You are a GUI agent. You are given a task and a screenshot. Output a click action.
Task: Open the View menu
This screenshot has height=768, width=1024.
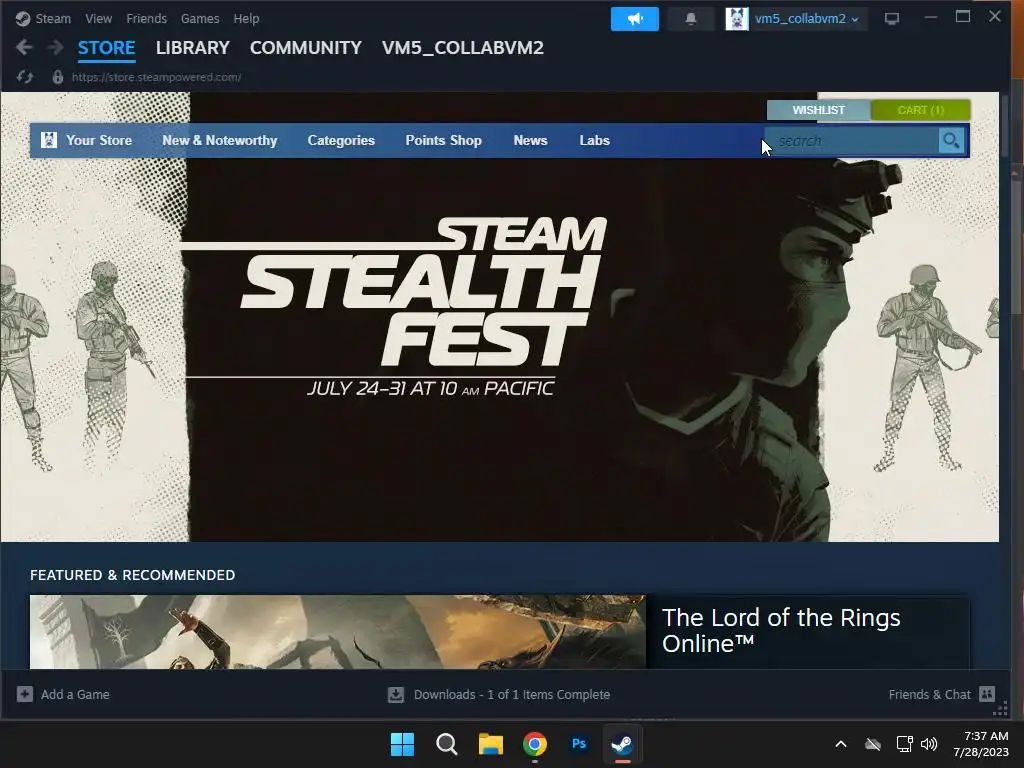click(x=99, y=18)
